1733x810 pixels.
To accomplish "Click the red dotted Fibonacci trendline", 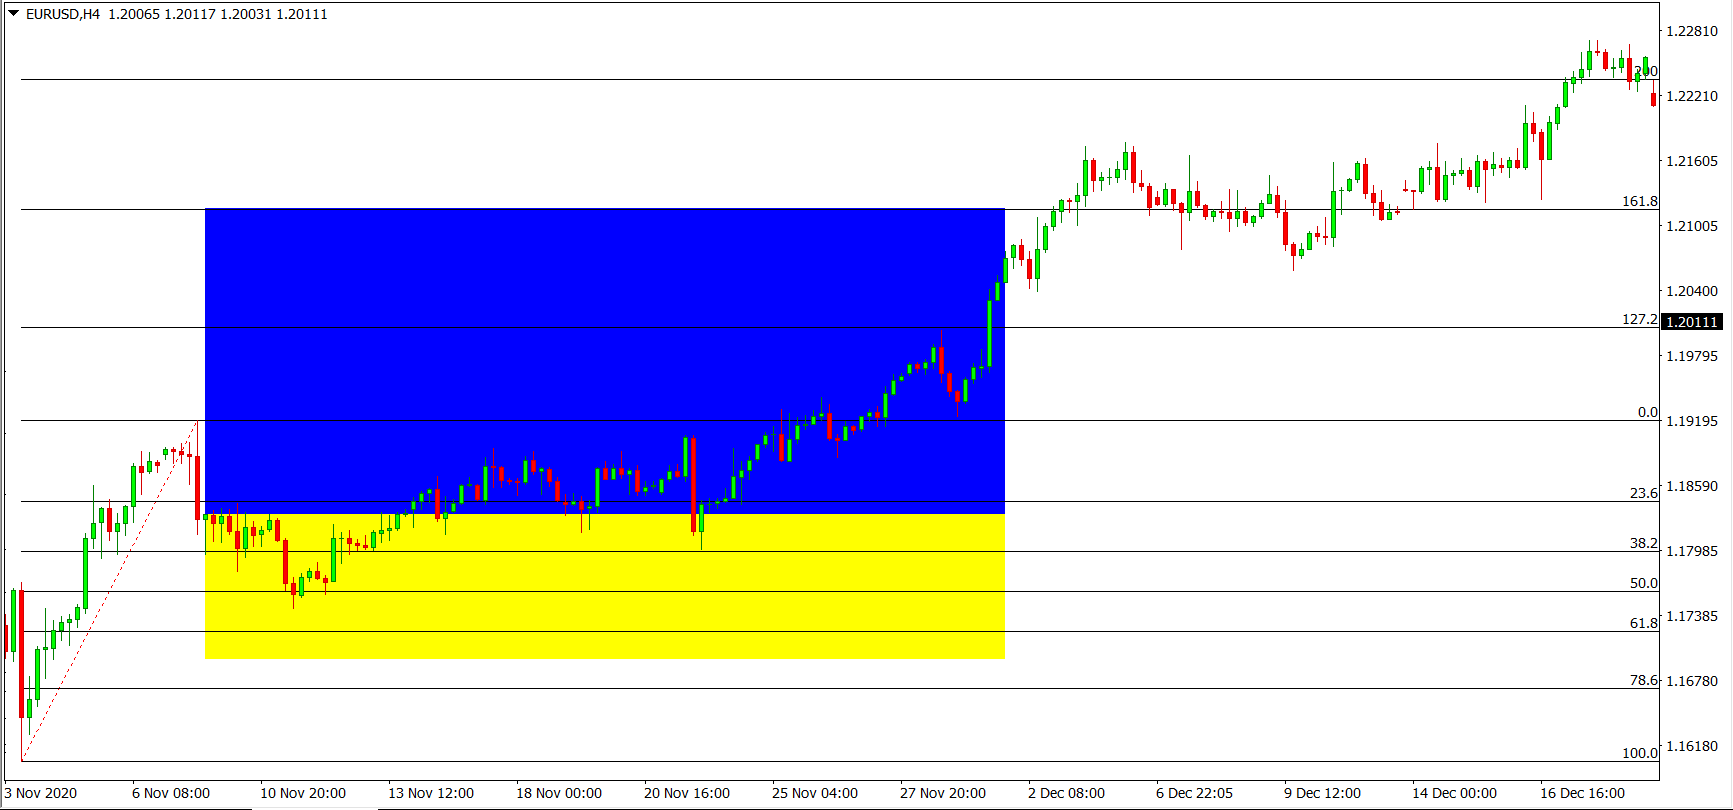I will 109,591.
